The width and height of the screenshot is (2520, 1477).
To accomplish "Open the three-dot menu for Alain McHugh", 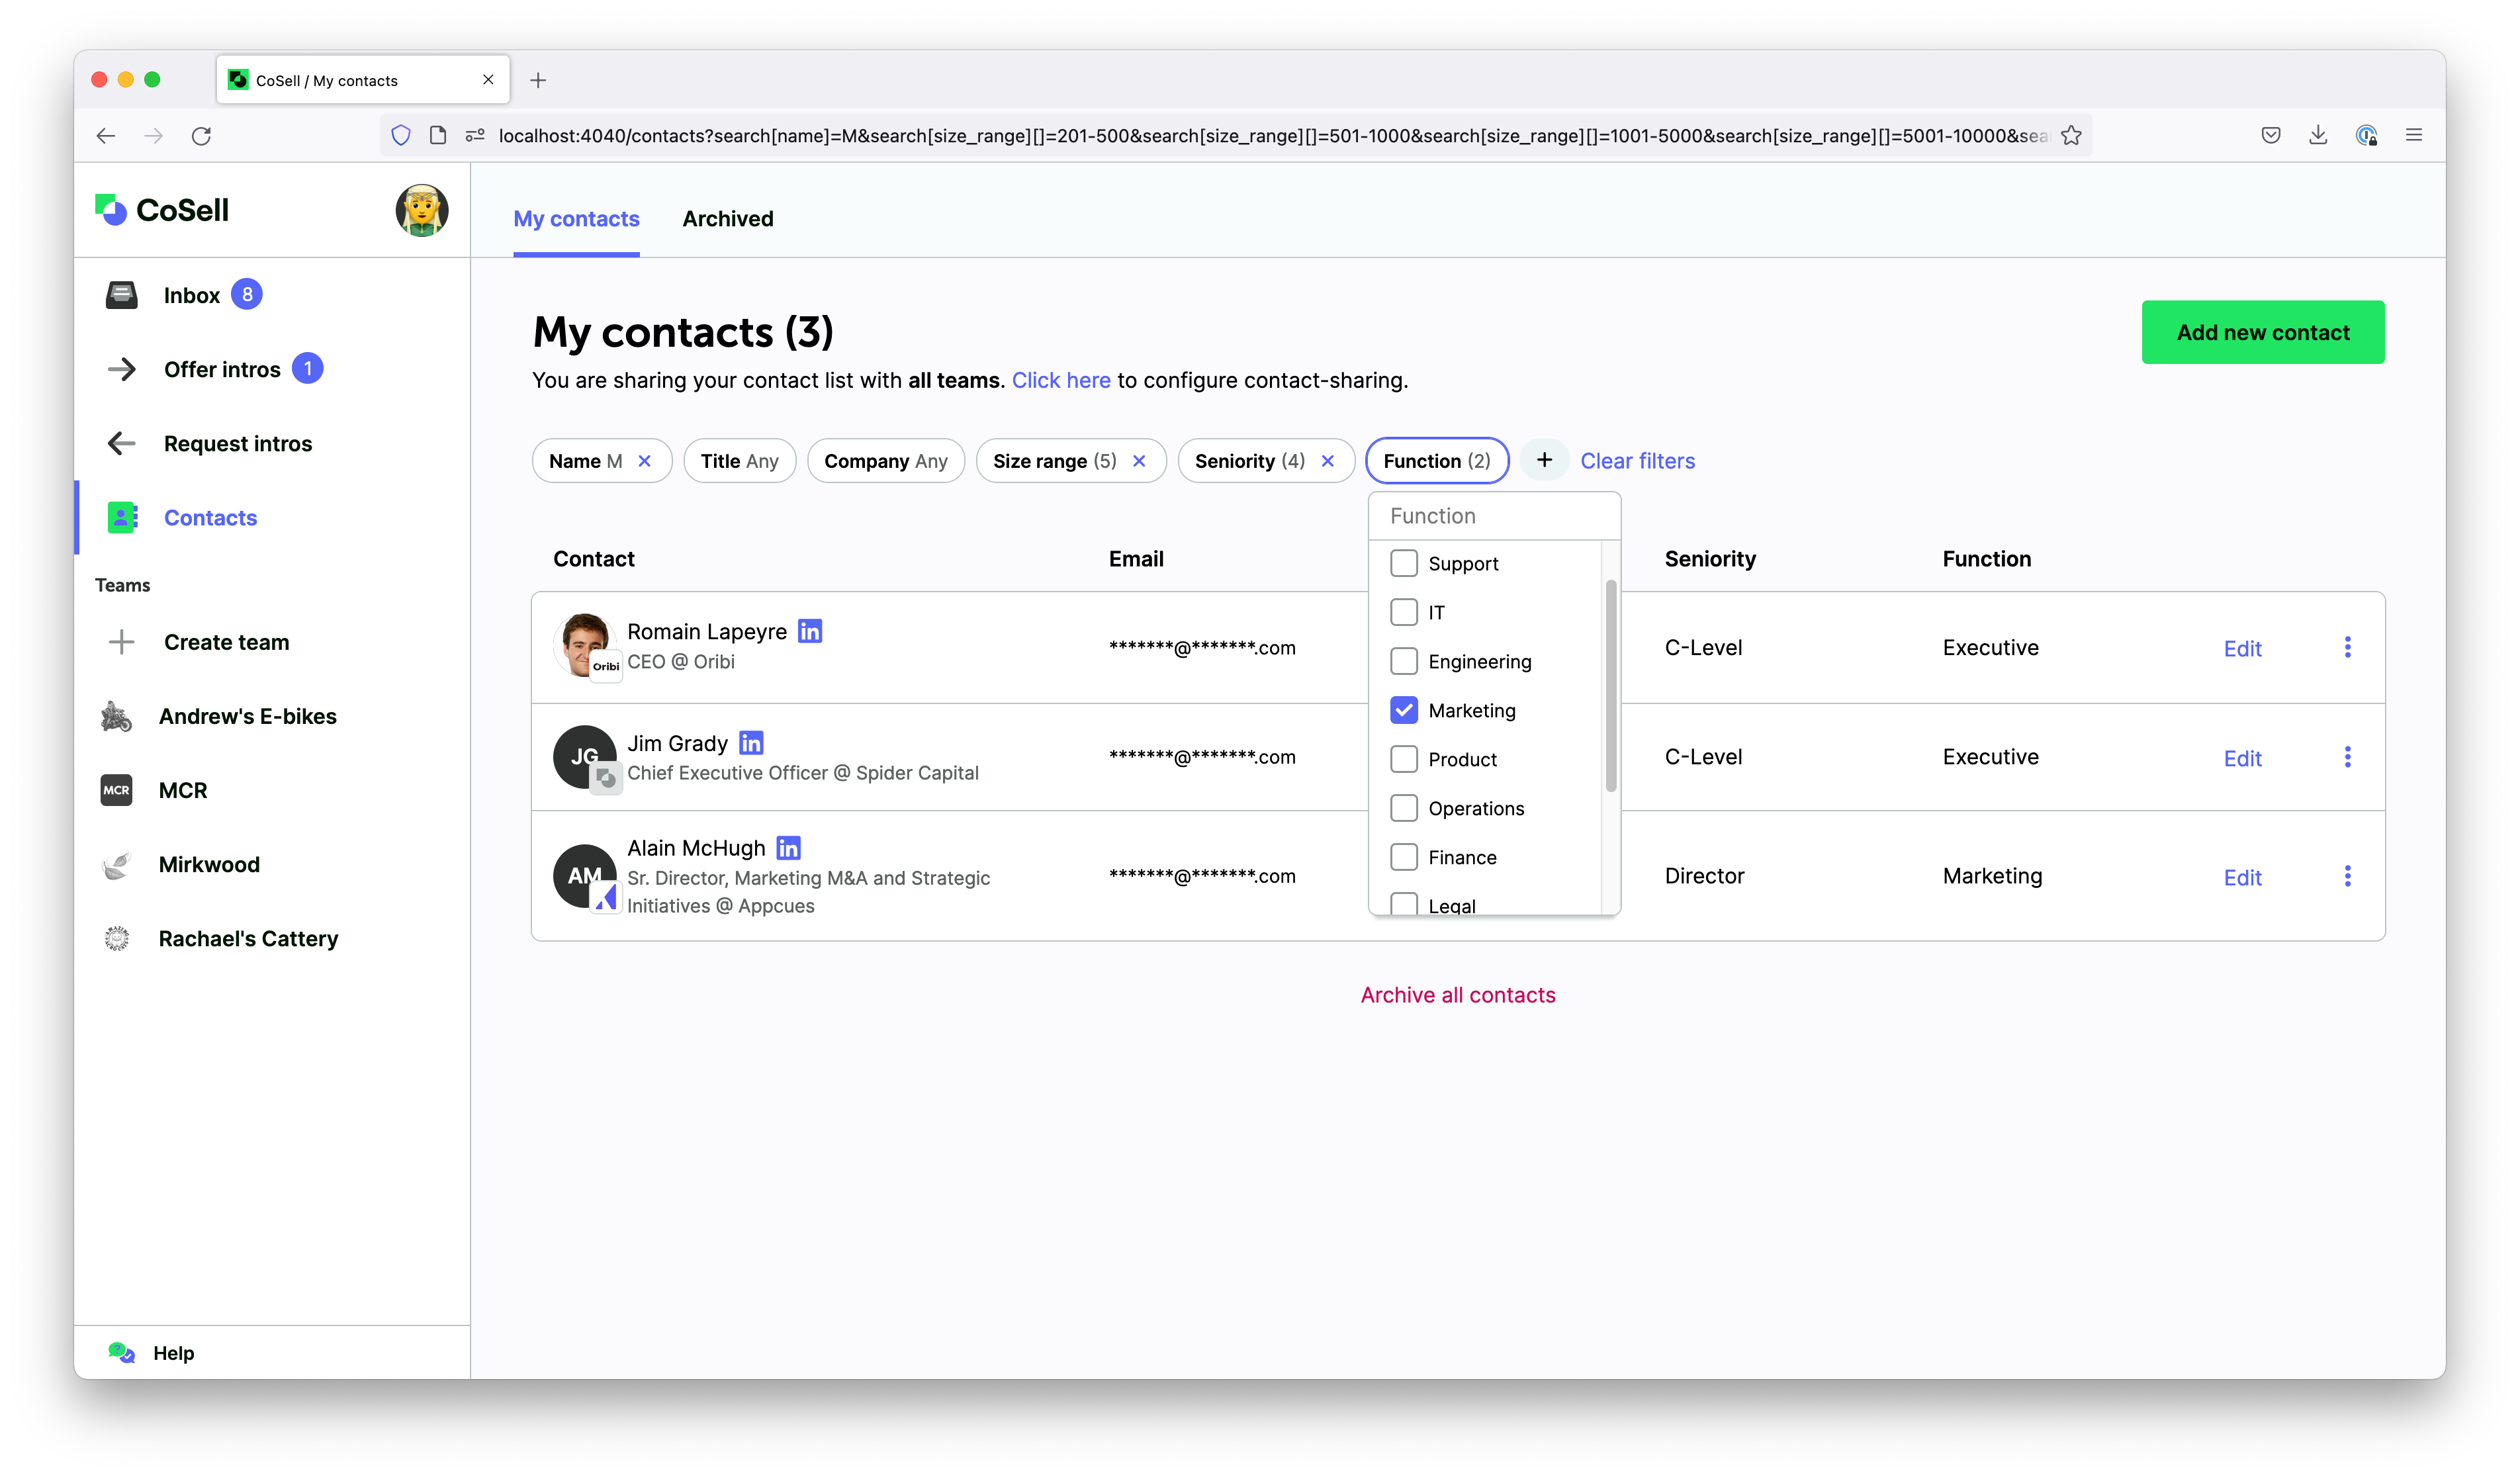I will (x=2347, y=876).
